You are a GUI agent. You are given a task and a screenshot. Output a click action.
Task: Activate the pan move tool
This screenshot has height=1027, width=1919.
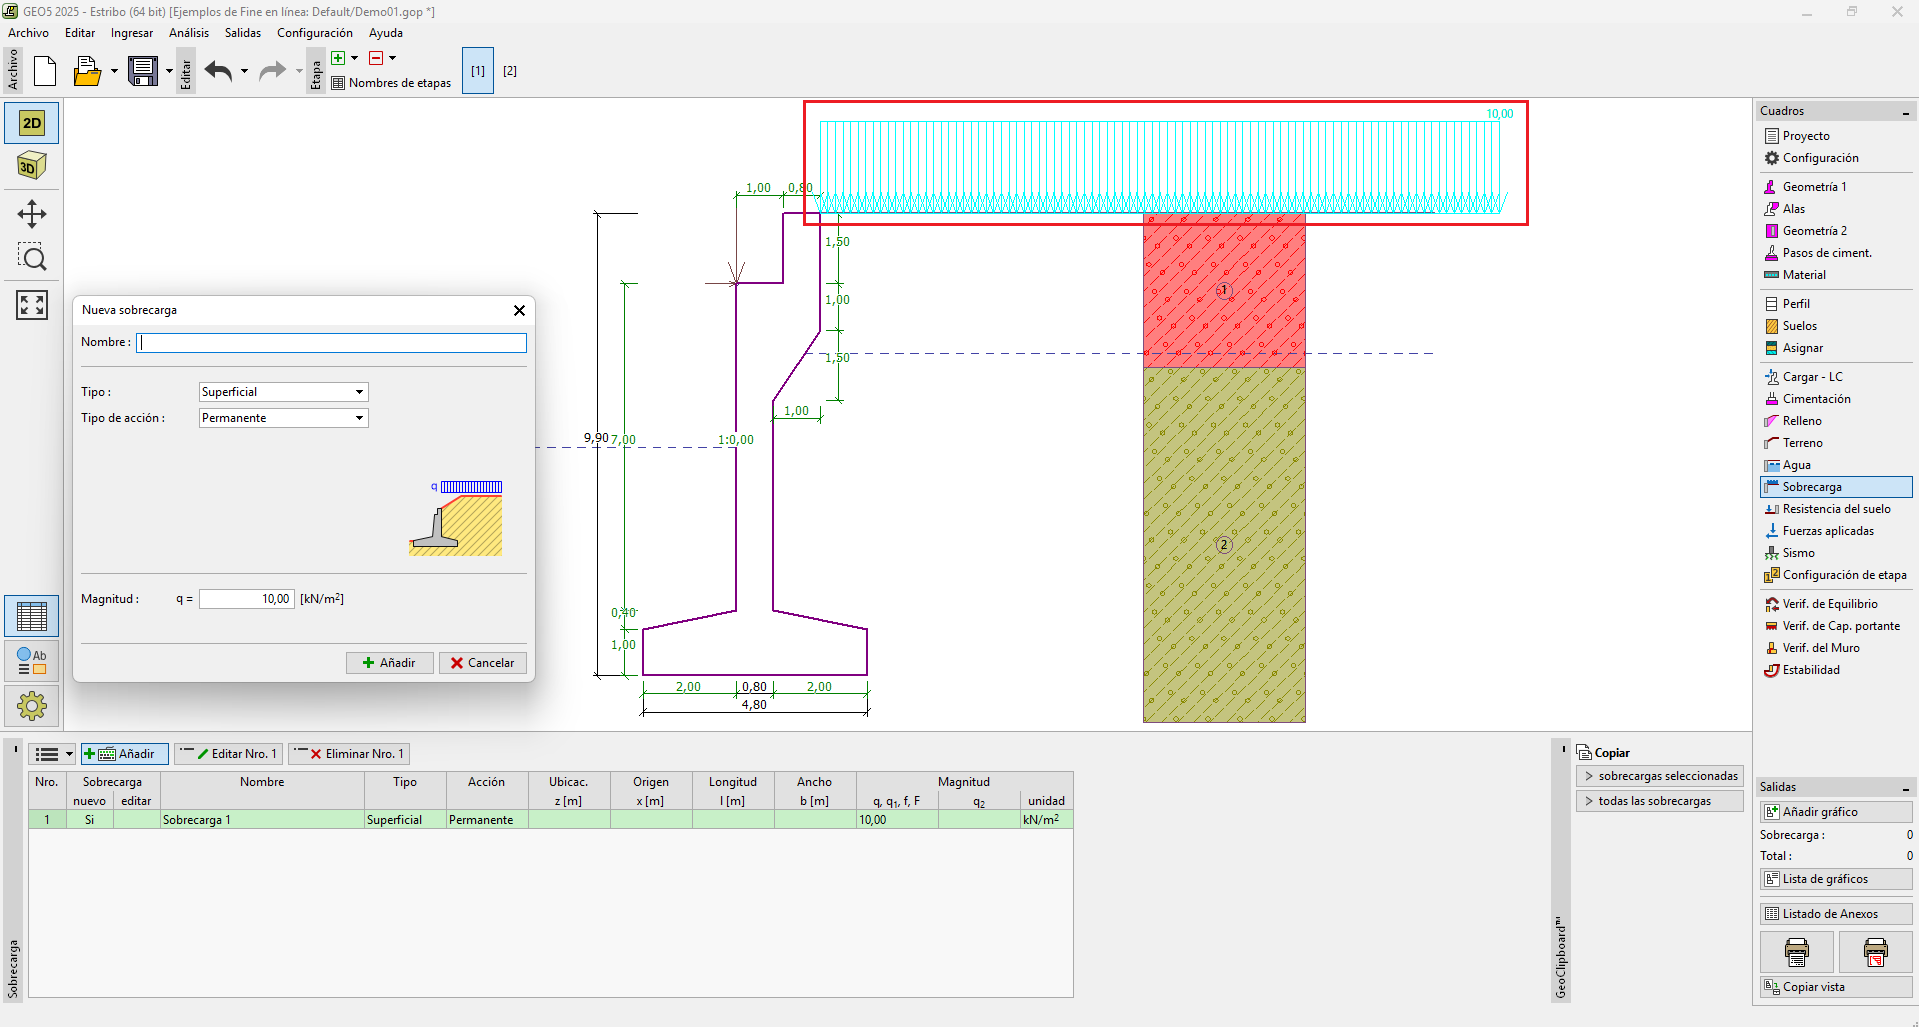click(32, 214)
